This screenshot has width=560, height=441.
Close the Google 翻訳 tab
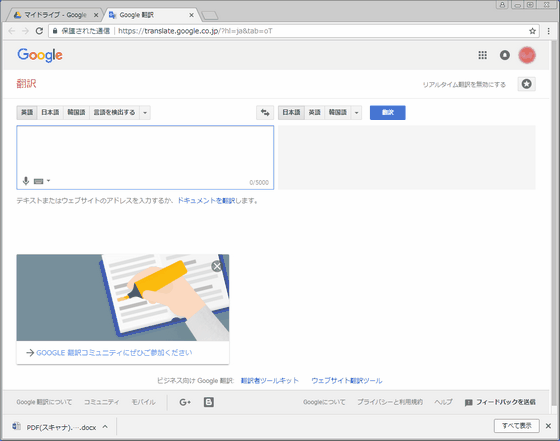pos(191,15)
